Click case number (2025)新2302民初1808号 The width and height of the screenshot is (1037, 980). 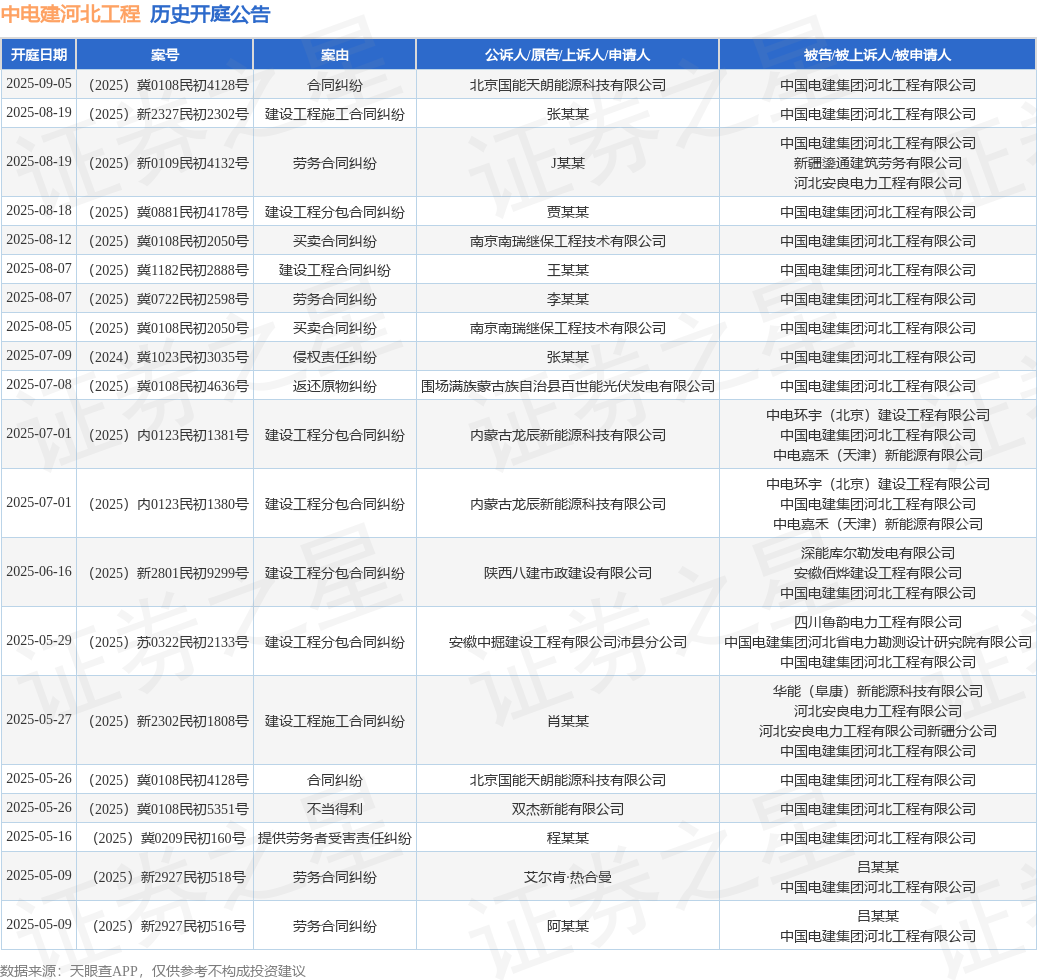pyautogui.click(x=169, y=721)
